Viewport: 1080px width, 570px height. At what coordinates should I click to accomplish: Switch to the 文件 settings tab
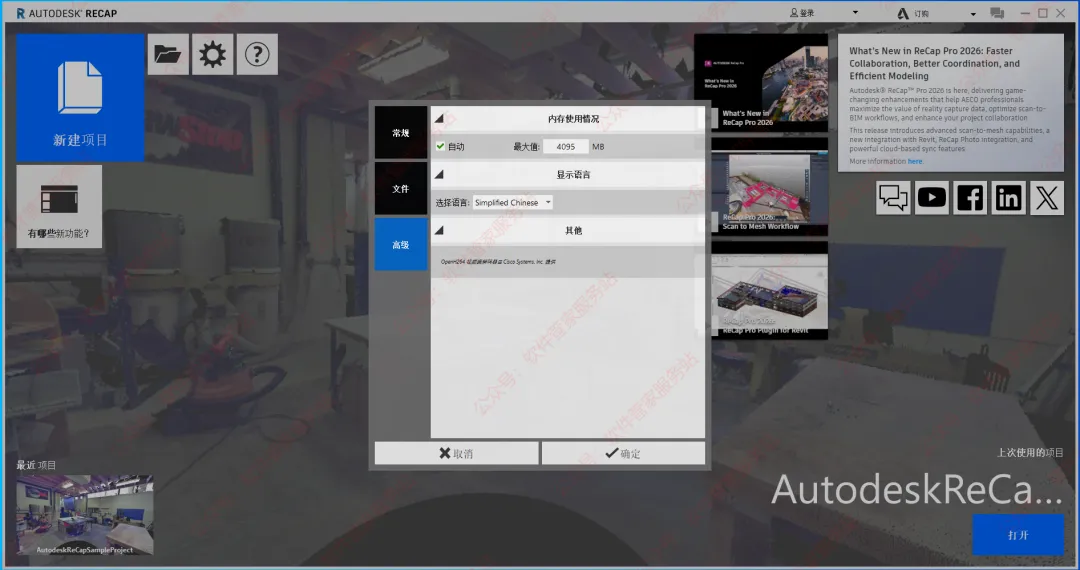(x=401, y=189)
